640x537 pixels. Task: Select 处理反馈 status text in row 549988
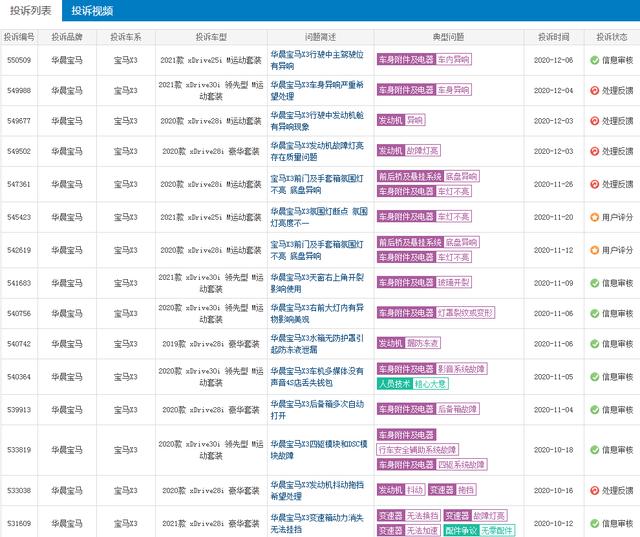[x=618, y=90]
